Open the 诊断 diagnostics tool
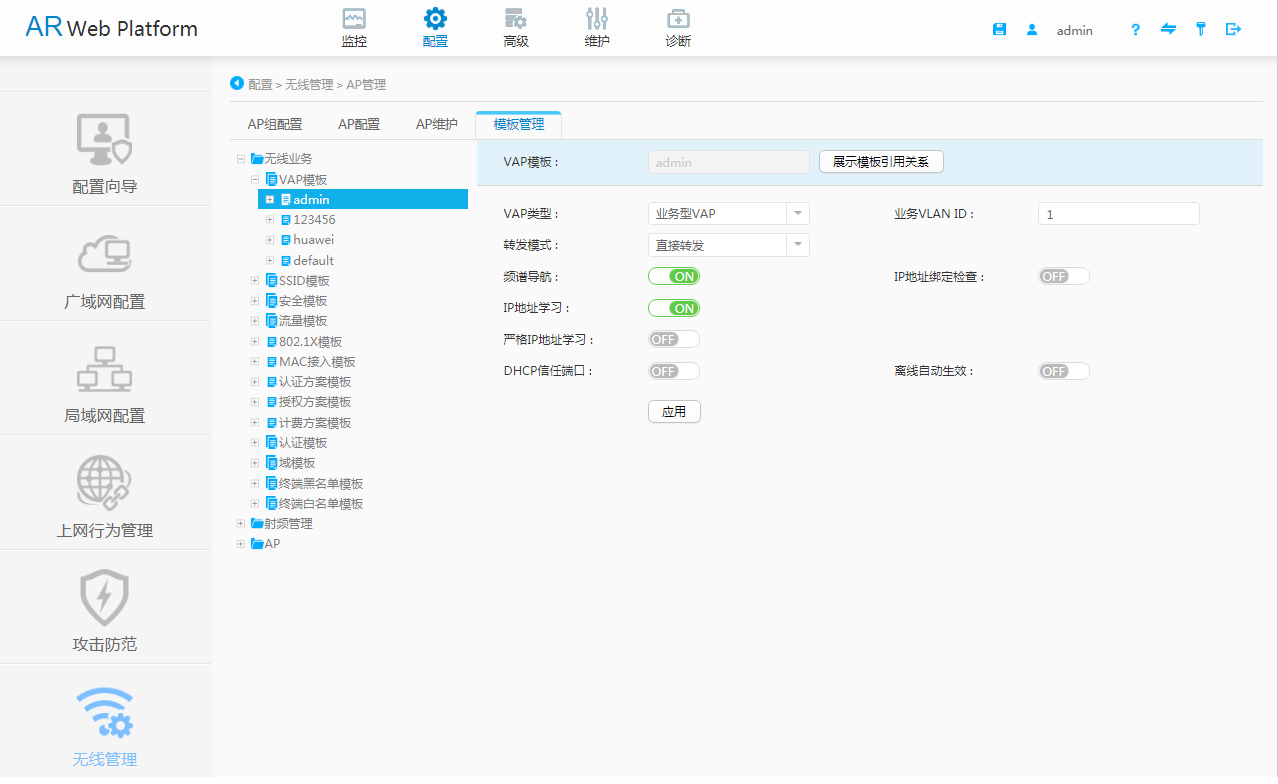Viewport: 1278px width, 784px height. point(677,27)
